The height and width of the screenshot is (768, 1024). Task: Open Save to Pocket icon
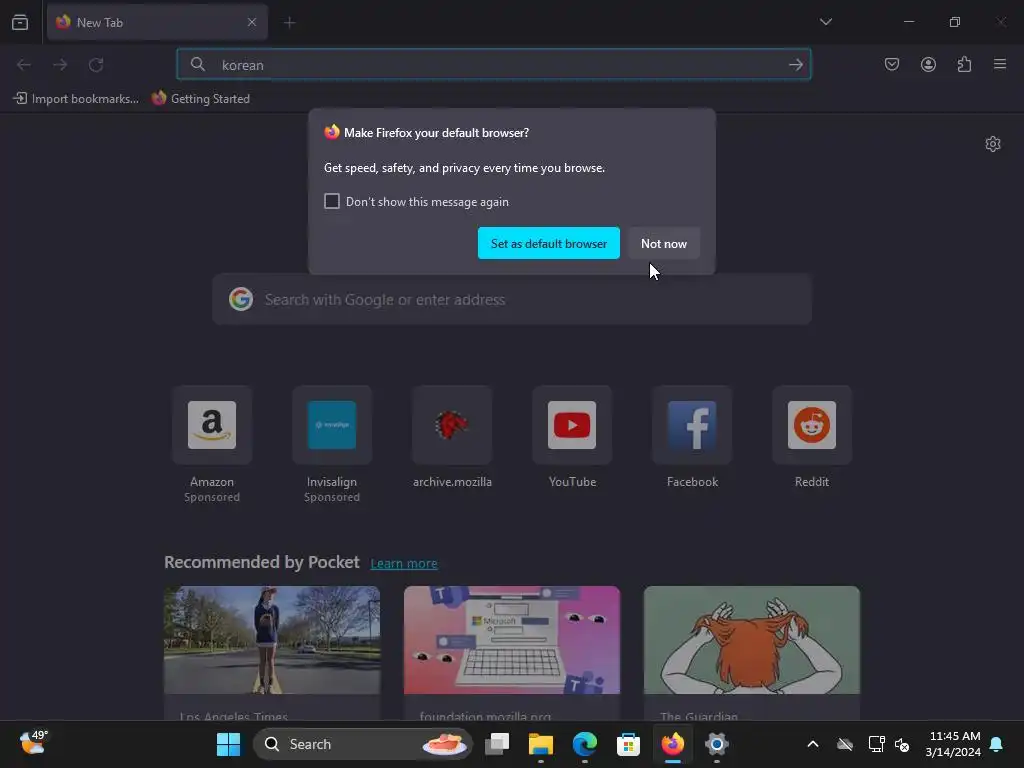pyautogui.click(x=892, y=64)
